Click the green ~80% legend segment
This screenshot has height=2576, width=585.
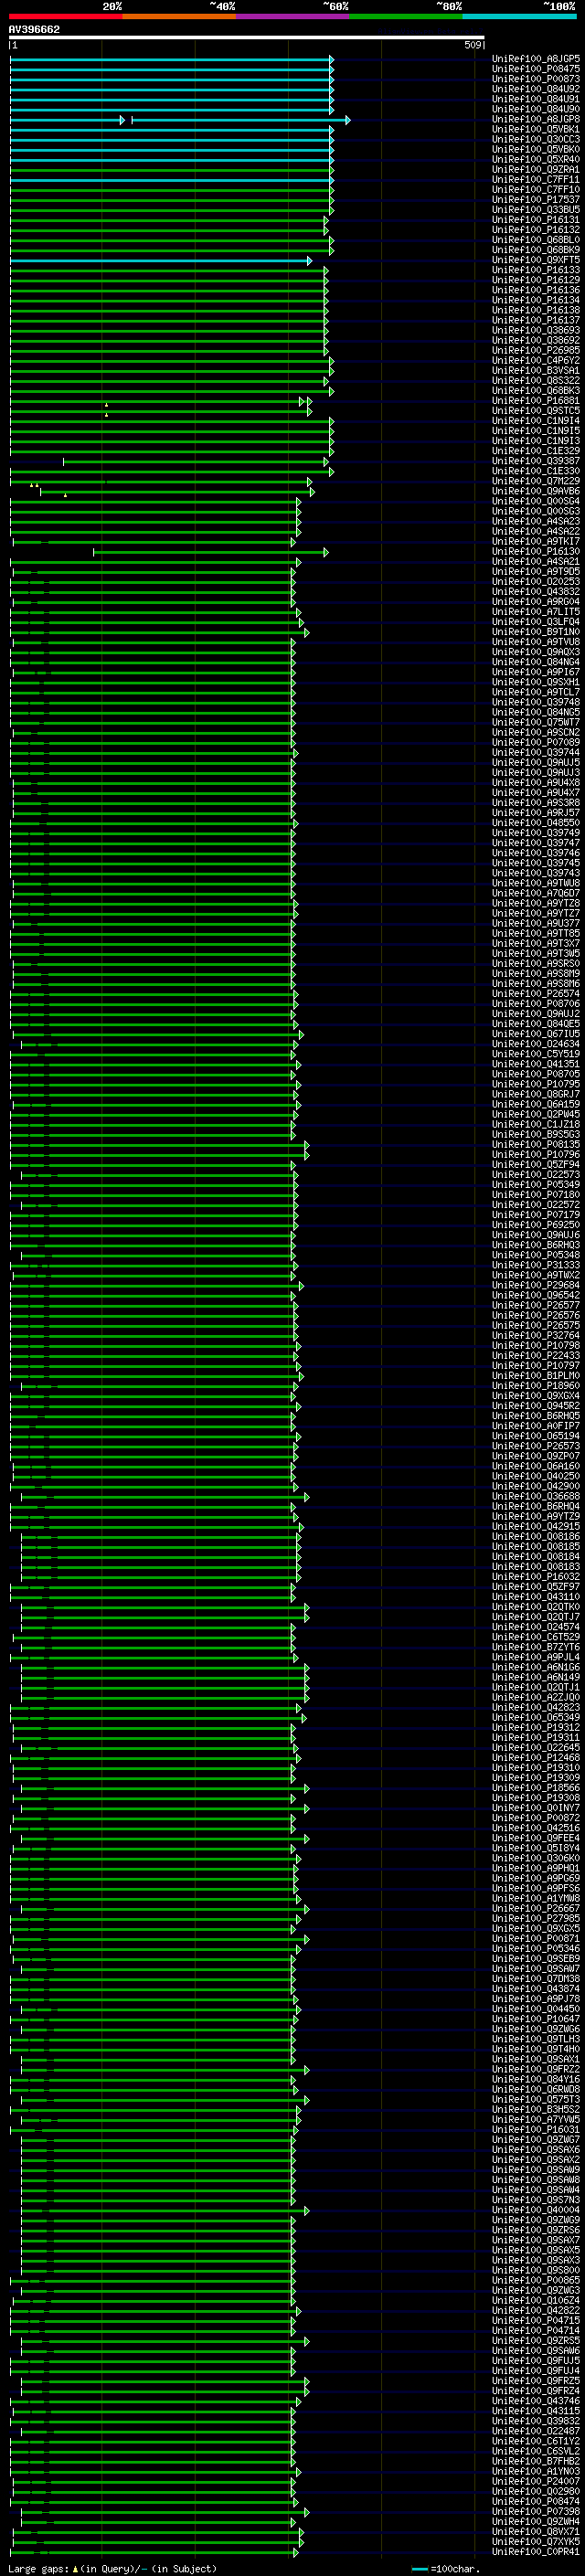[406, 16]
